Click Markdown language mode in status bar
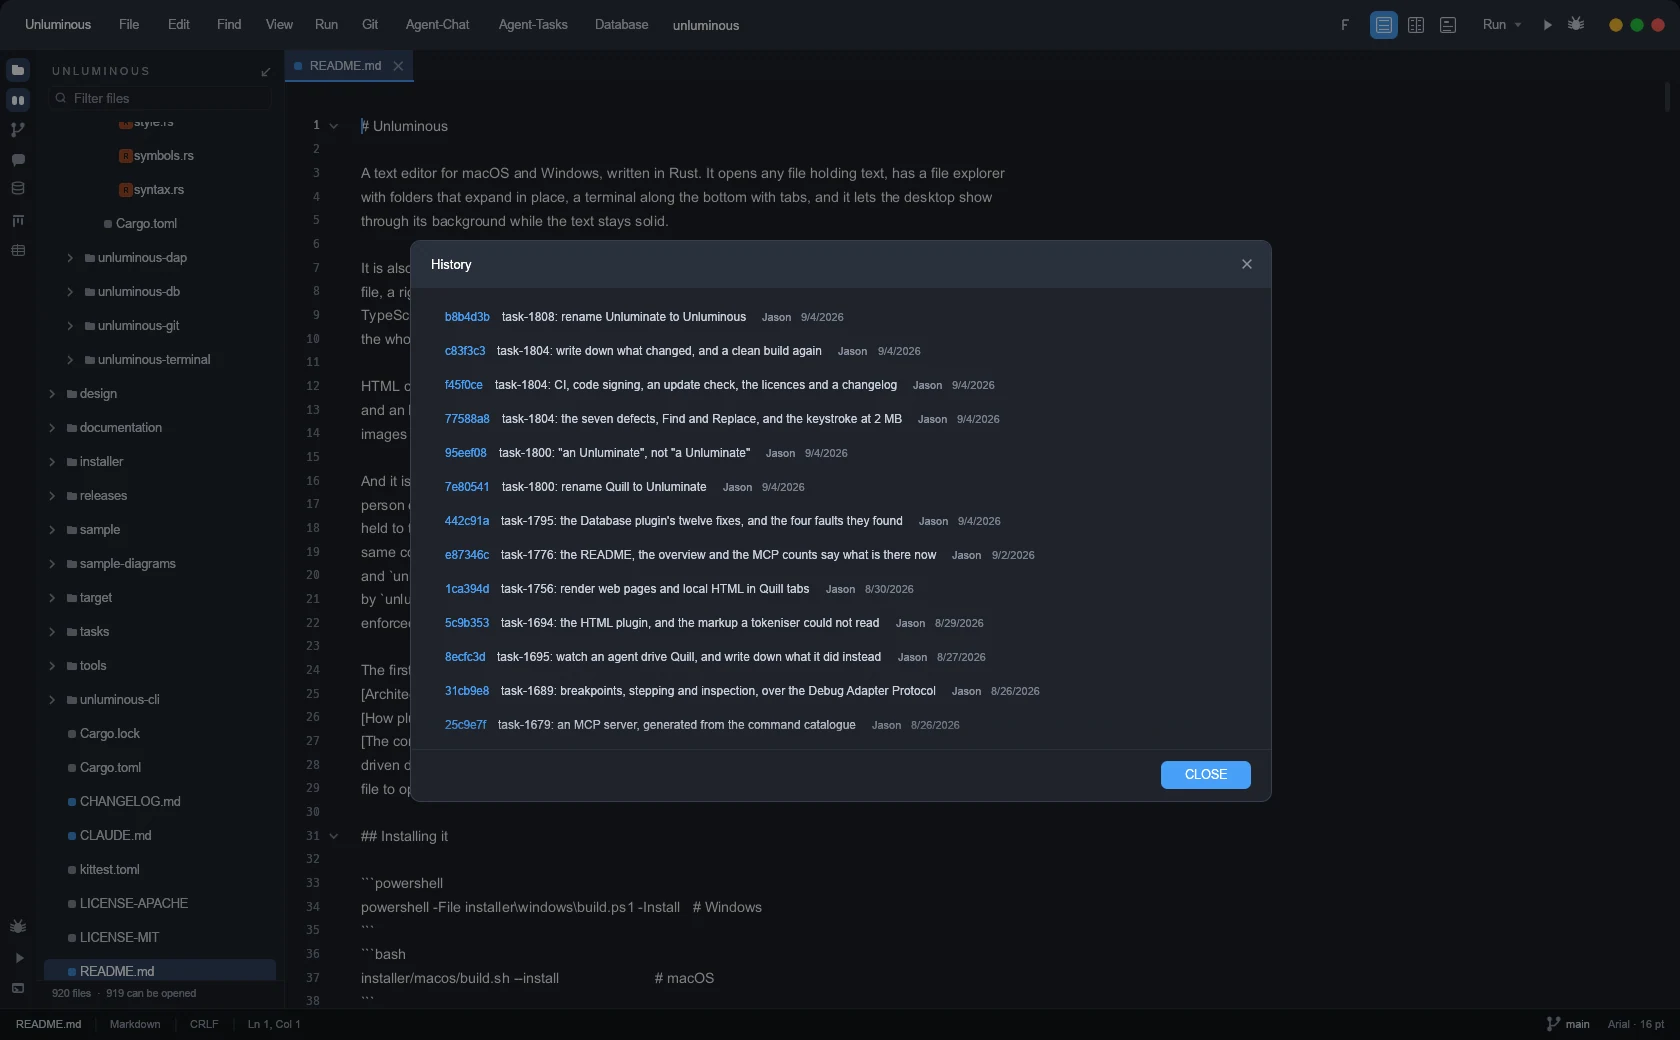 coord(135,1024)
